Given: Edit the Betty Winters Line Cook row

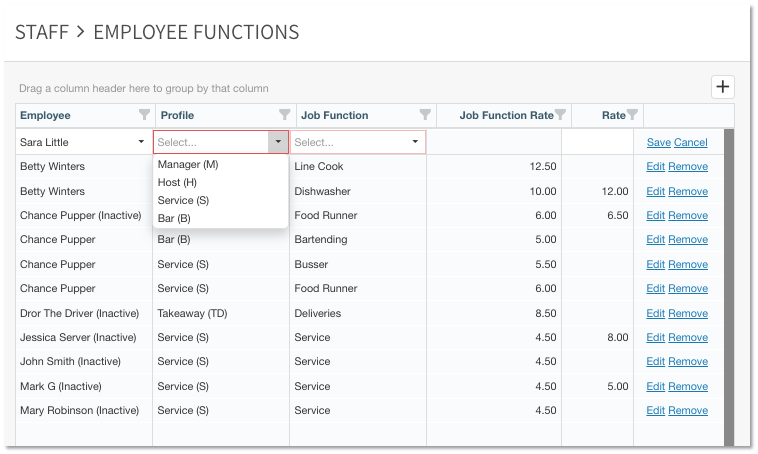Looking at the screenshot, I should (655, 166).
